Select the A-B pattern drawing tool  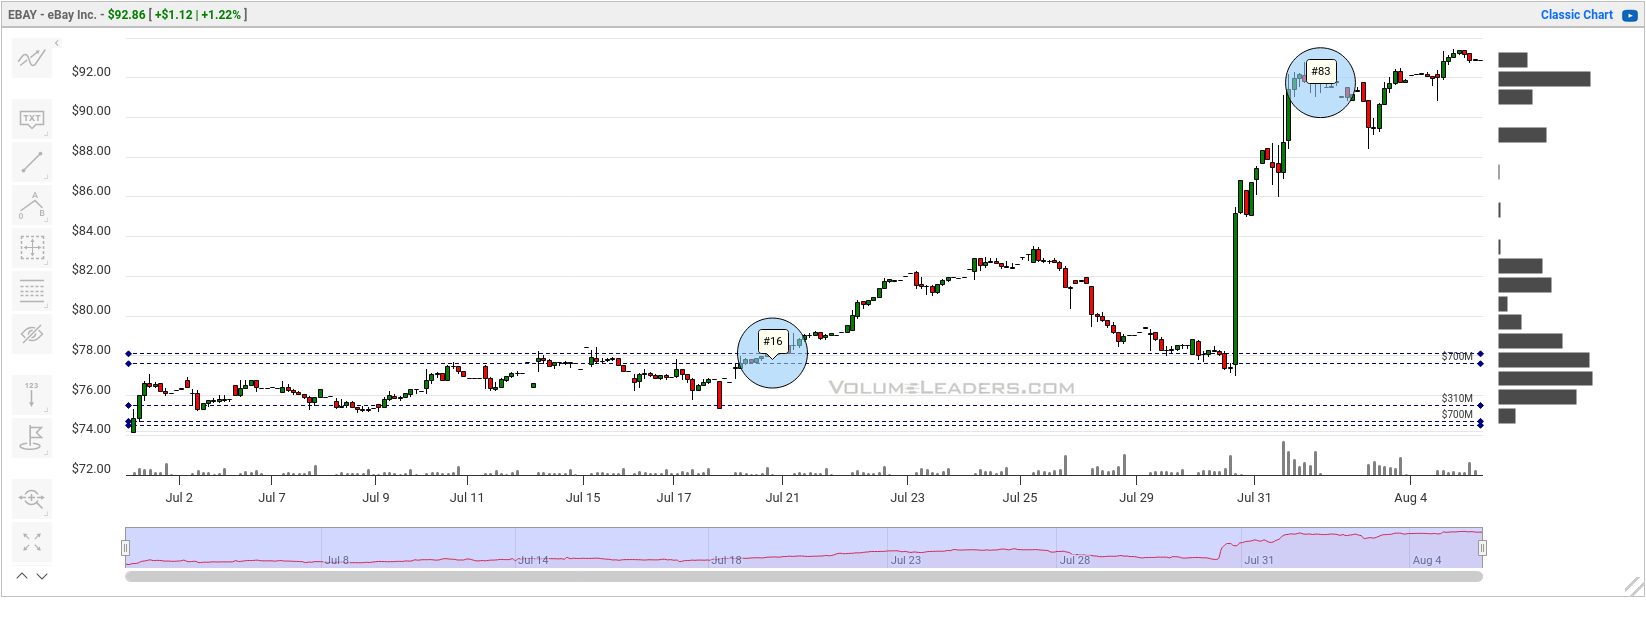32,205
